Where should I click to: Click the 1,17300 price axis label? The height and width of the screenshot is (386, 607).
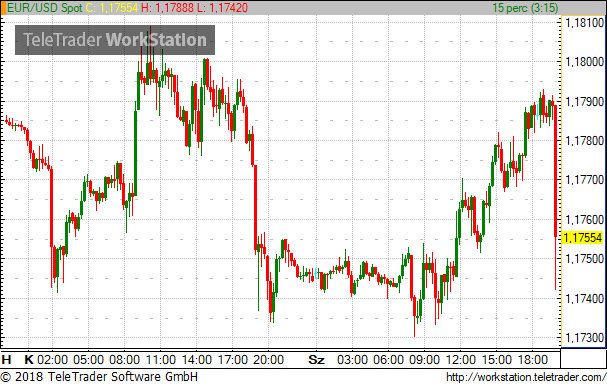point(585,338)
